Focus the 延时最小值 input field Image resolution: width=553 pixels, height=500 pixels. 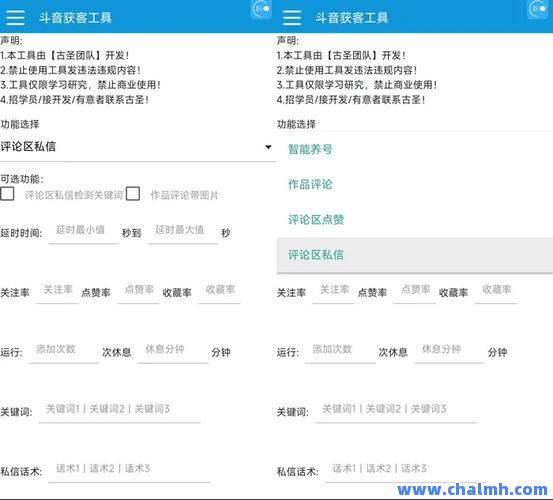(84, 231)
